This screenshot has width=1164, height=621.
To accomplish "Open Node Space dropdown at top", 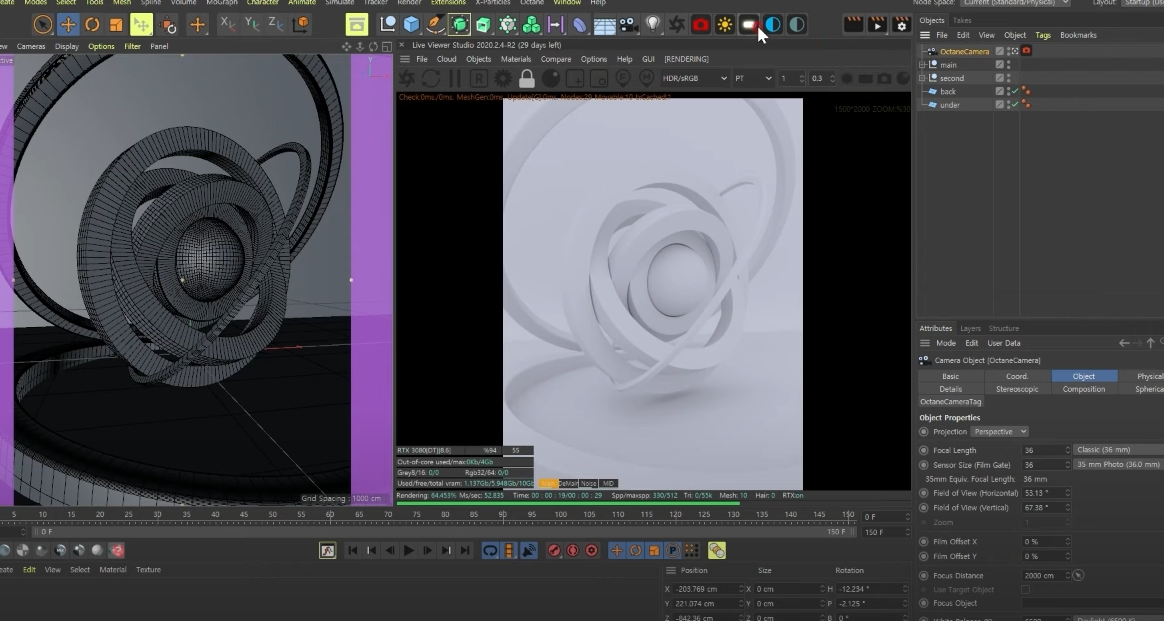I will [x=1015, y=2].
